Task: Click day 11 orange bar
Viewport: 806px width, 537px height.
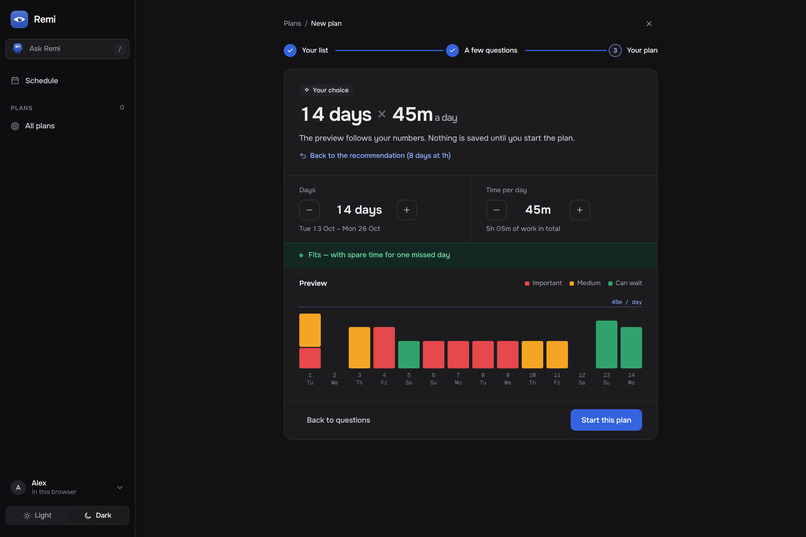Action: point(557,355)
